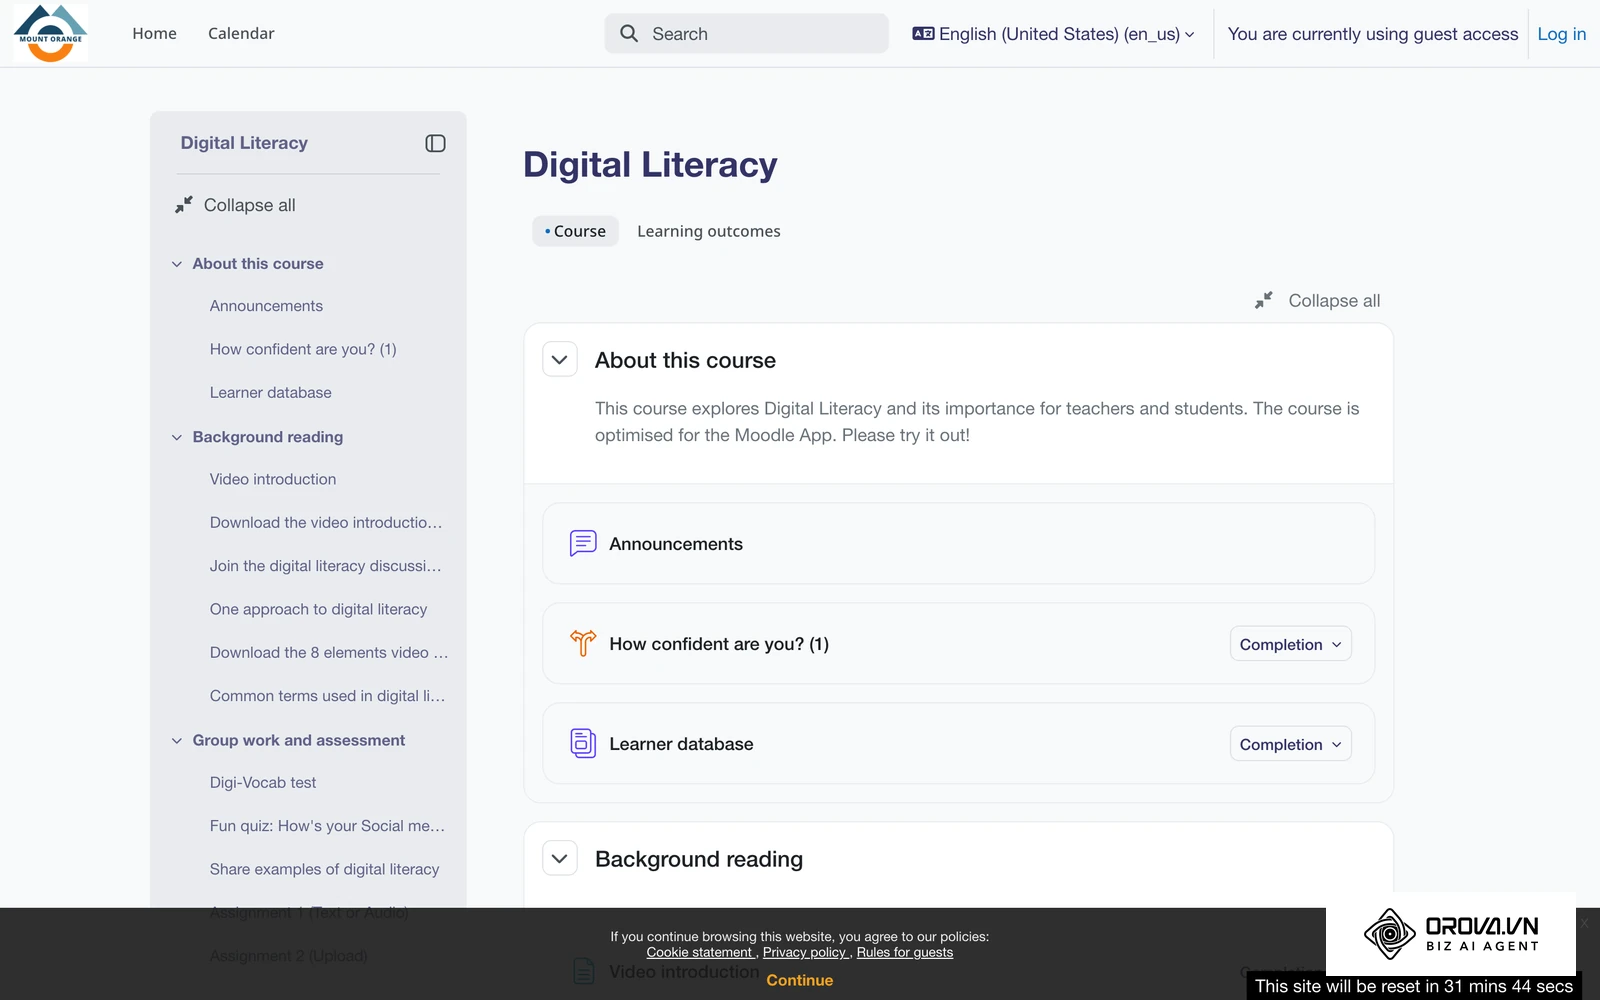Click collapse-all arrows icon above course sections

(1264, 300)
